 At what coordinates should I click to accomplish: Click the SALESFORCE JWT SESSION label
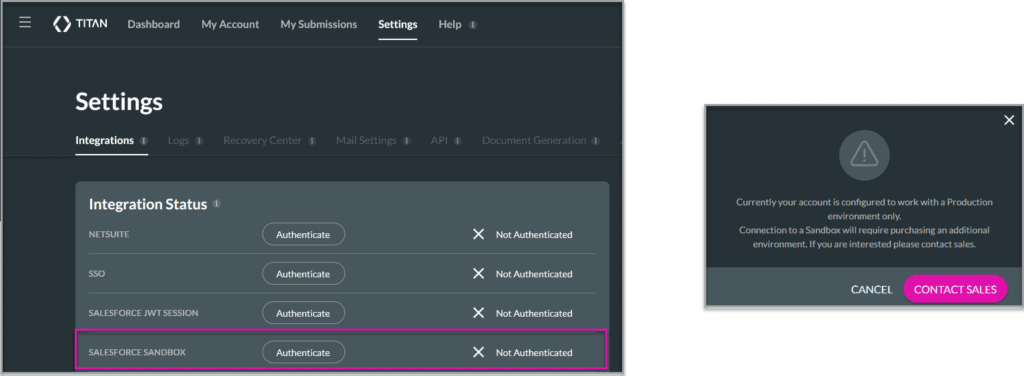point(144,313)
